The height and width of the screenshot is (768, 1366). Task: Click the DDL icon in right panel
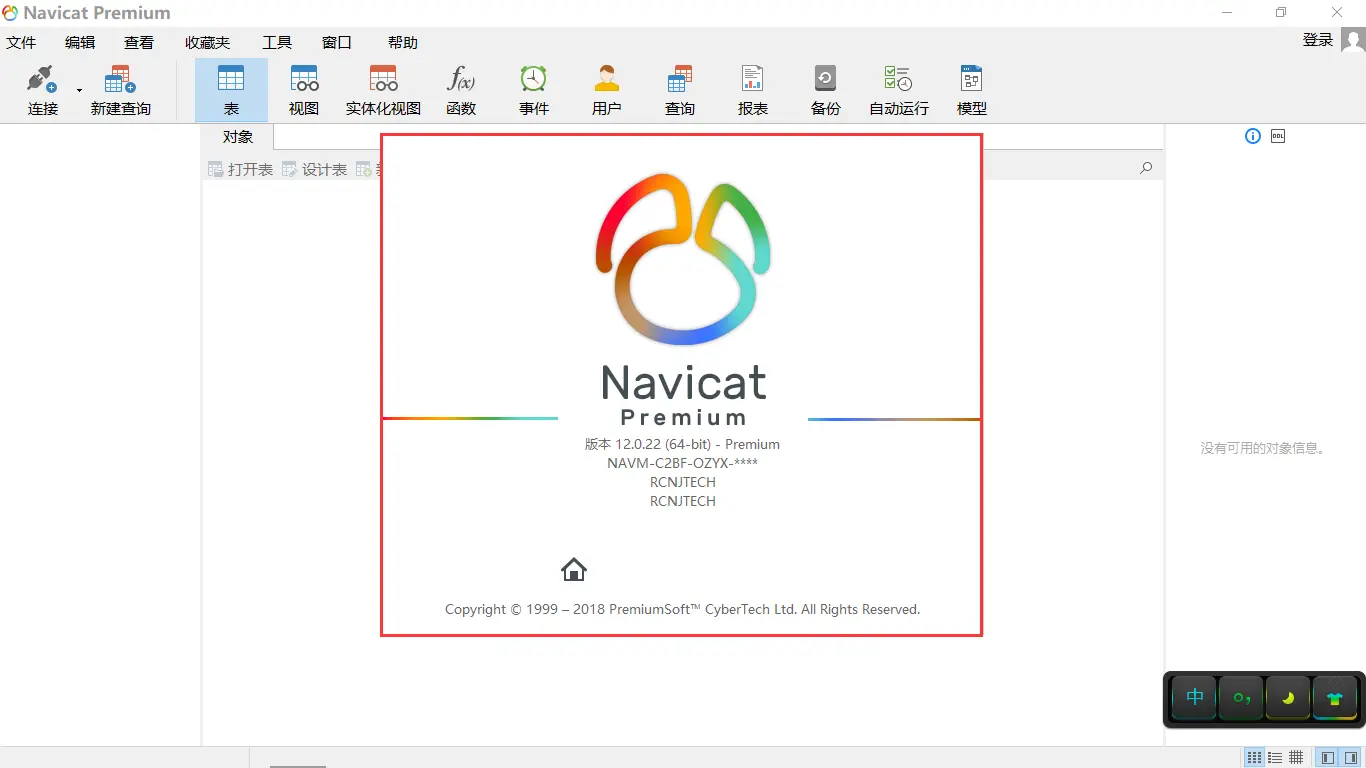tap(1278, 136)
